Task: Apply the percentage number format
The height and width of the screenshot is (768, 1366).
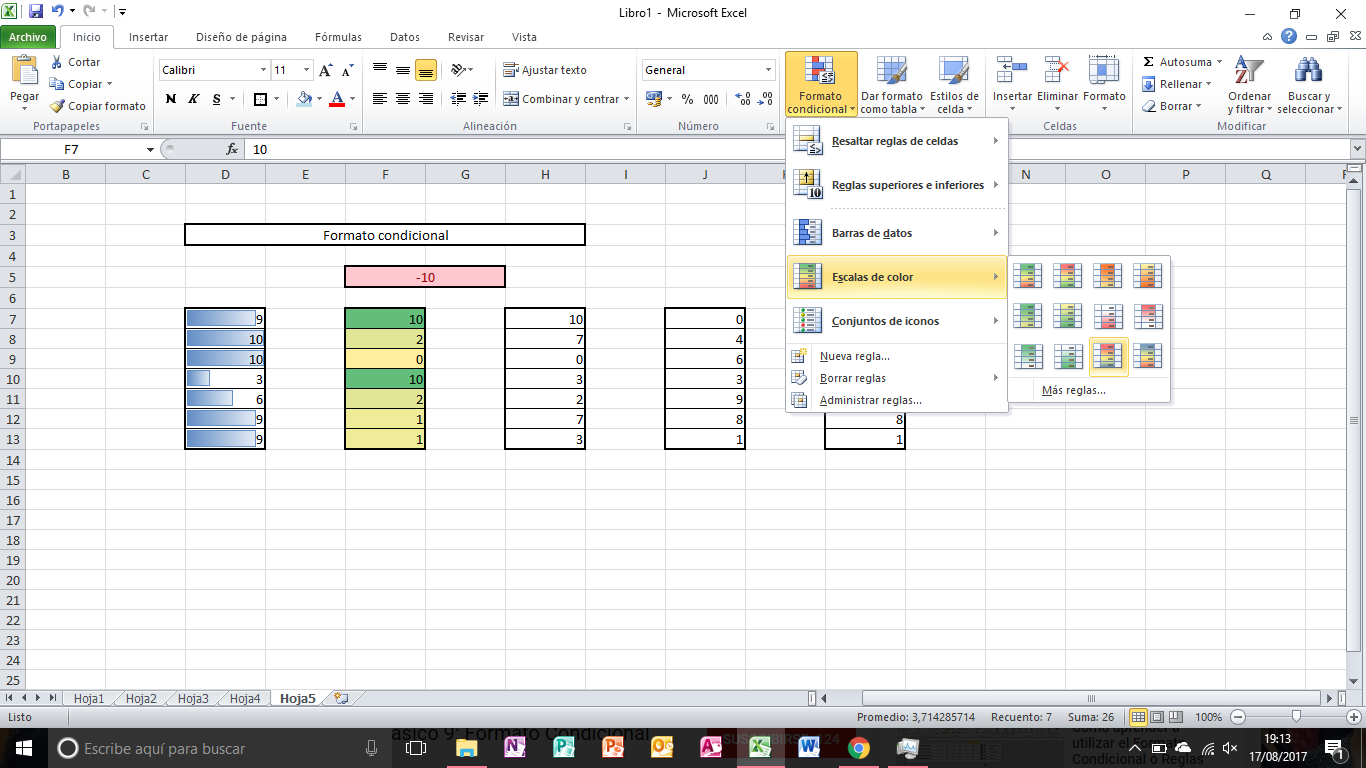Action: 686,99
